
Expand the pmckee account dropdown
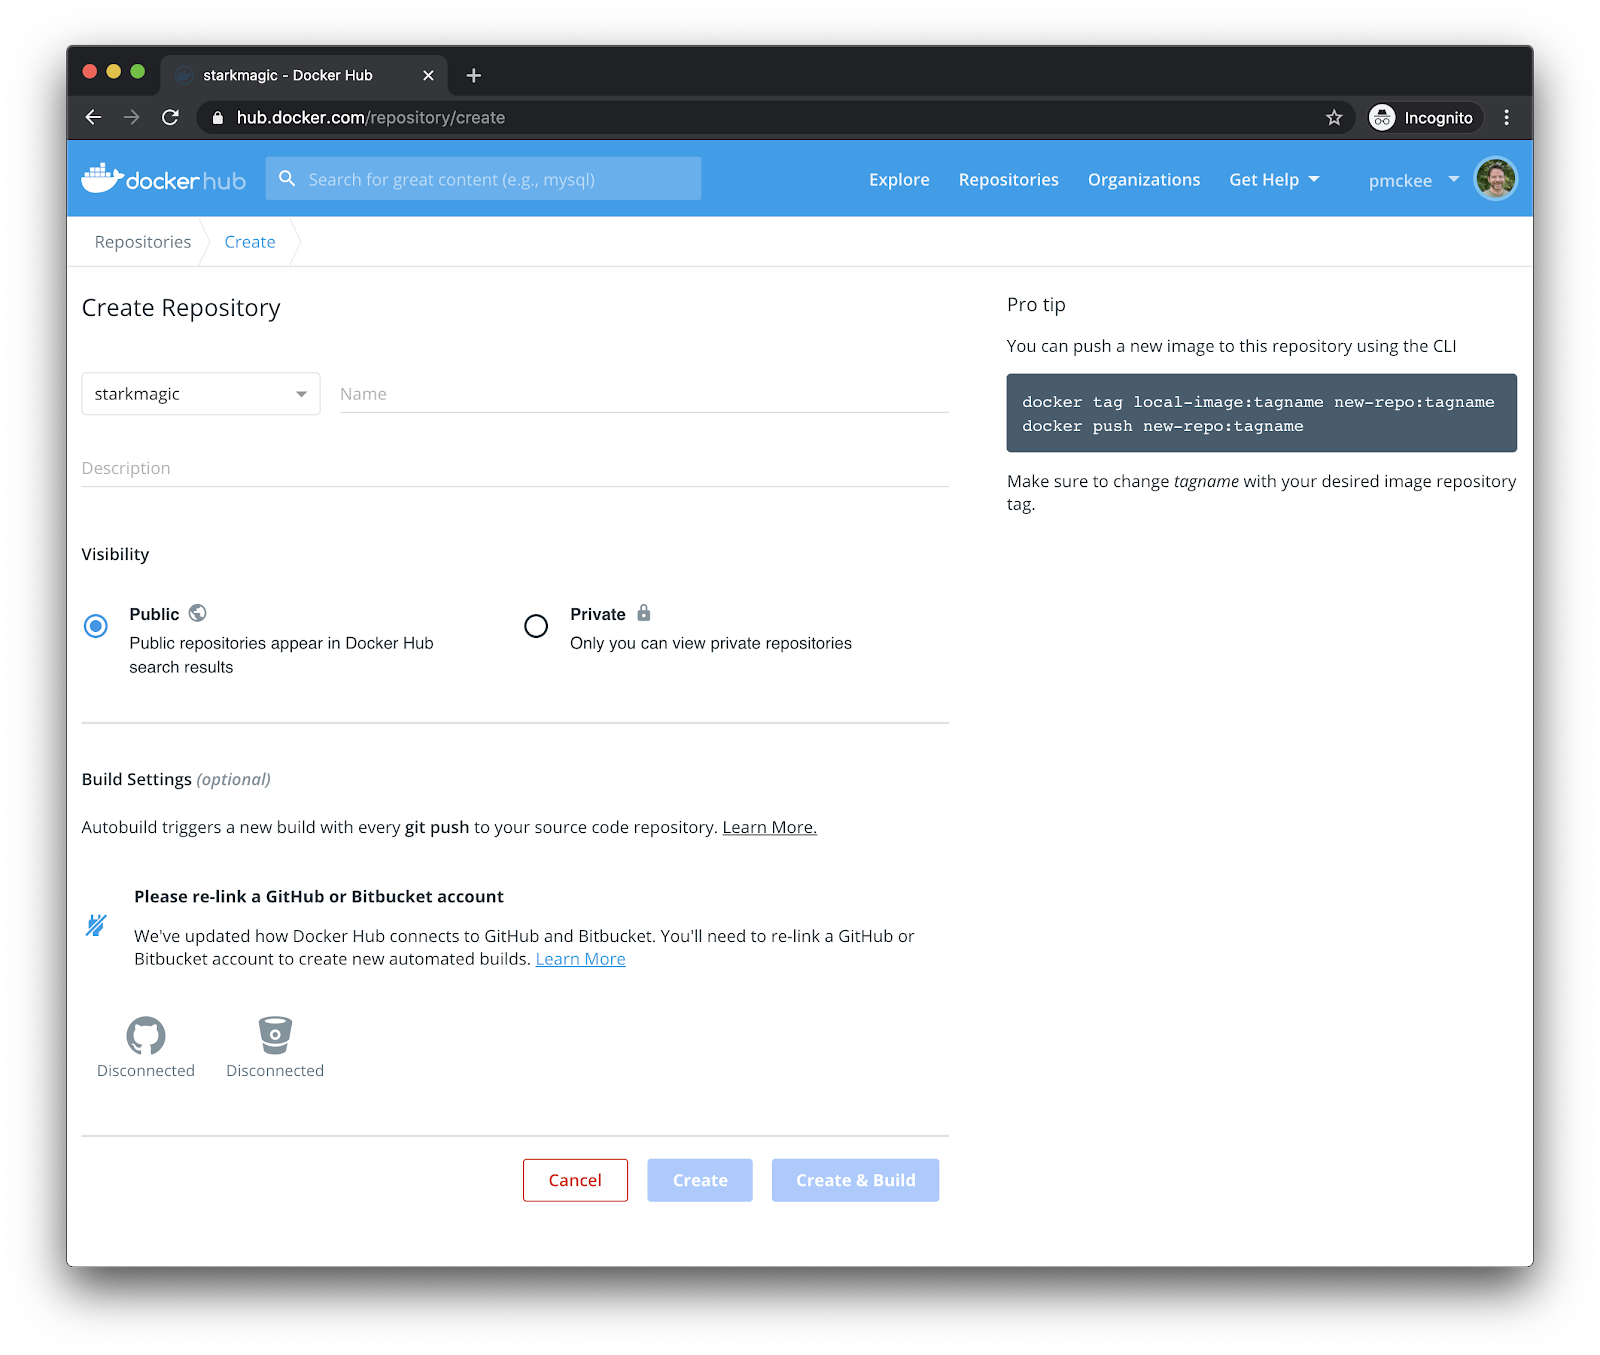1413,181
